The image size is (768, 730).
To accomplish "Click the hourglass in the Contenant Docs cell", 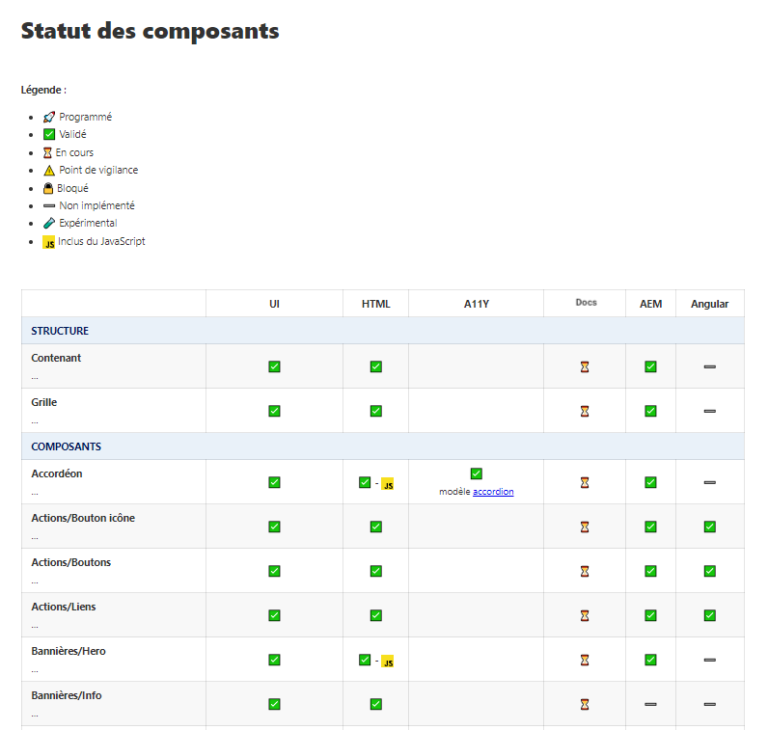I will coord(585,367).
